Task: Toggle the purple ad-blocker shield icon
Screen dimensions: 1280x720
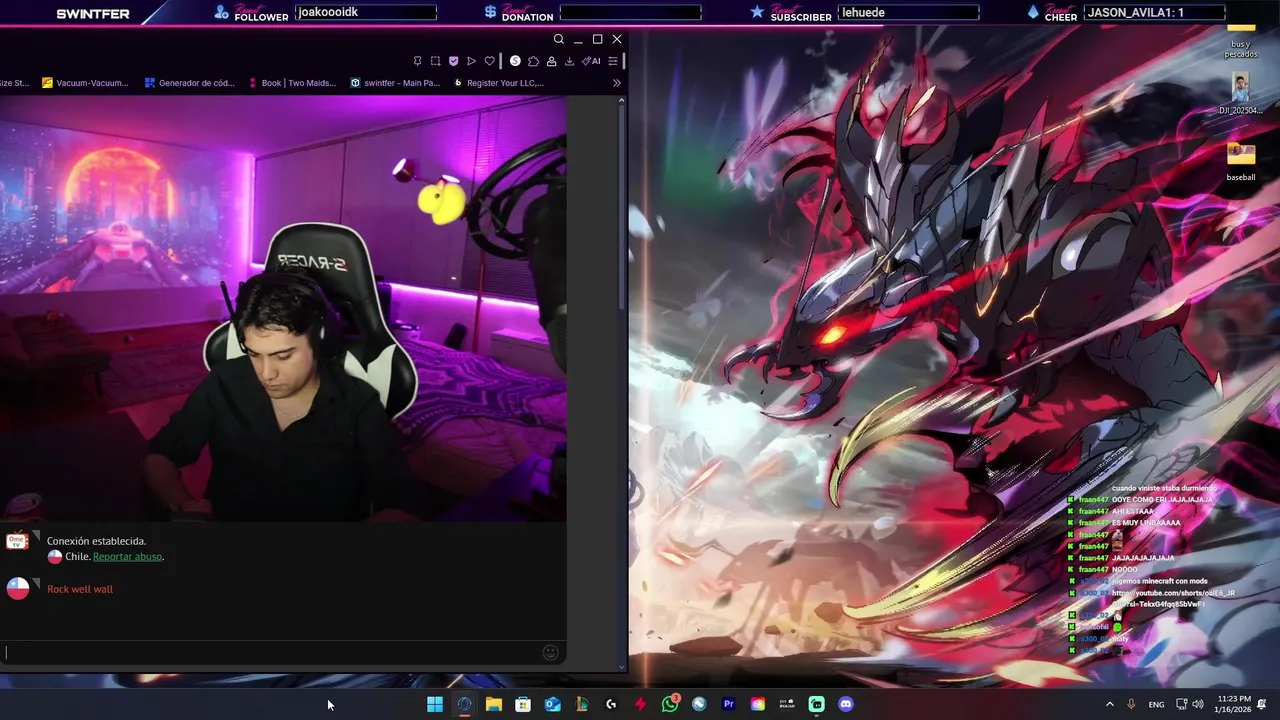Action: (453, 61)
